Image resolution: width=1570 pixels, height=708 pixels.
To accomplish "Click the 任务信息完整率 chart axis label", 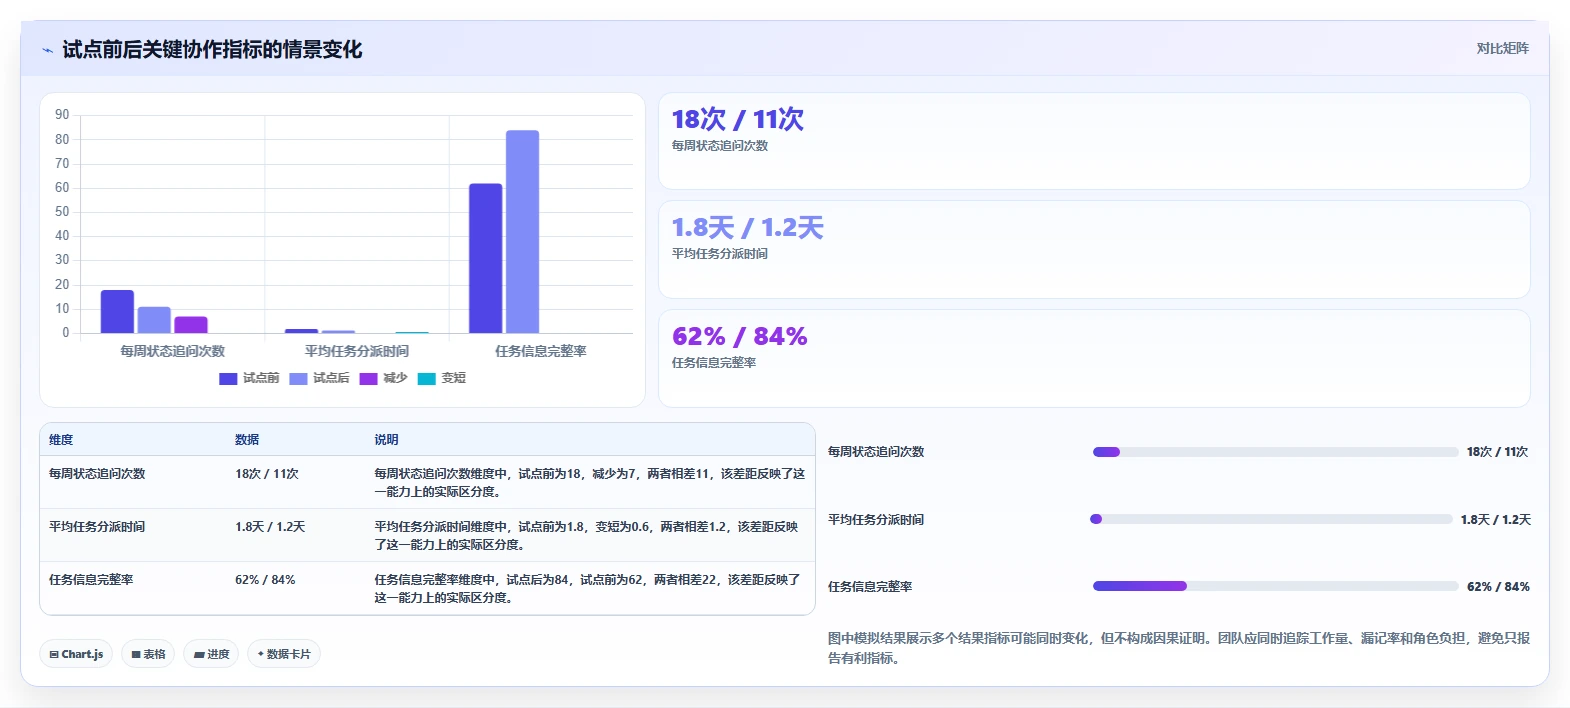I will [541, 351].
